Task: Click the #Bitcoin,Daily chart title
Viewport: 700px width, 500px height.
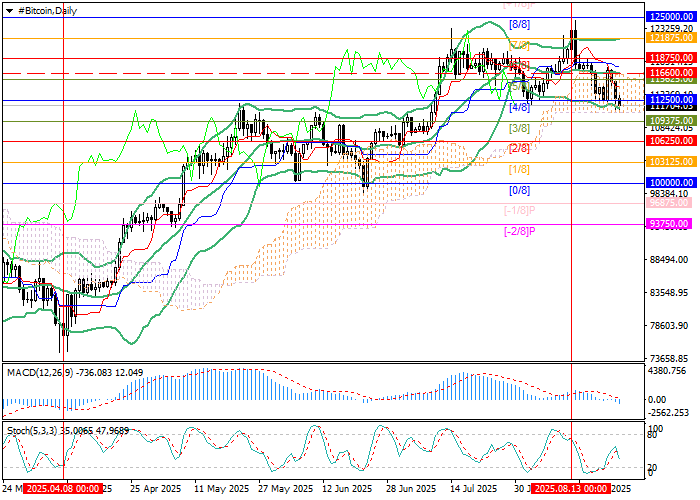Action: click(50, 9)
